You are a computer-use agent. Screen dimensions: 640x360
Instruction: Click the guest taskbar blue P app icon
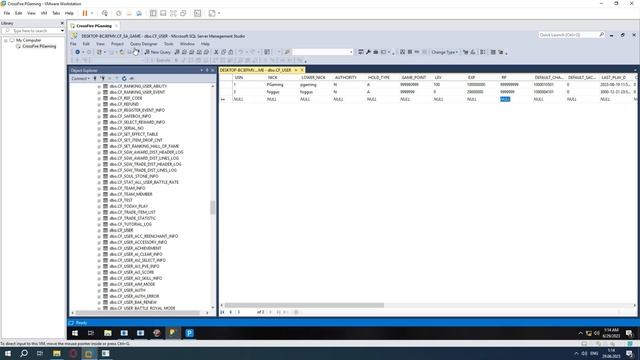[189, 333]
